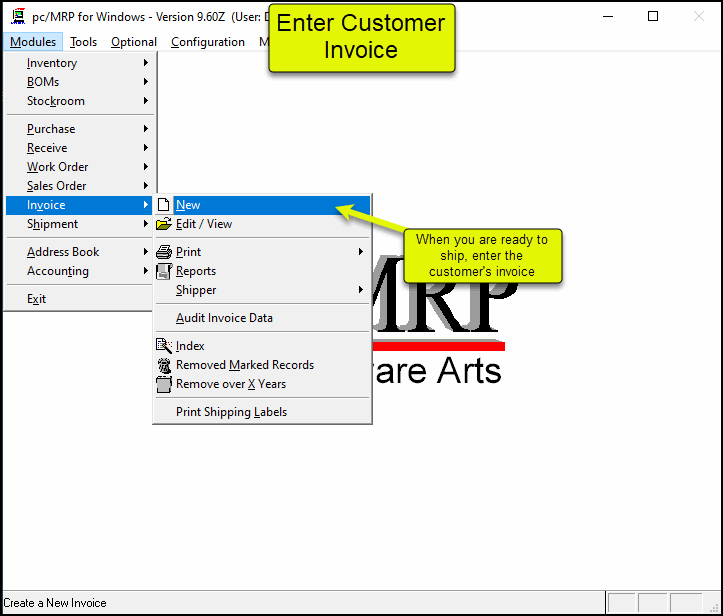Choose Exit from Modules menu

click(79, 299)
